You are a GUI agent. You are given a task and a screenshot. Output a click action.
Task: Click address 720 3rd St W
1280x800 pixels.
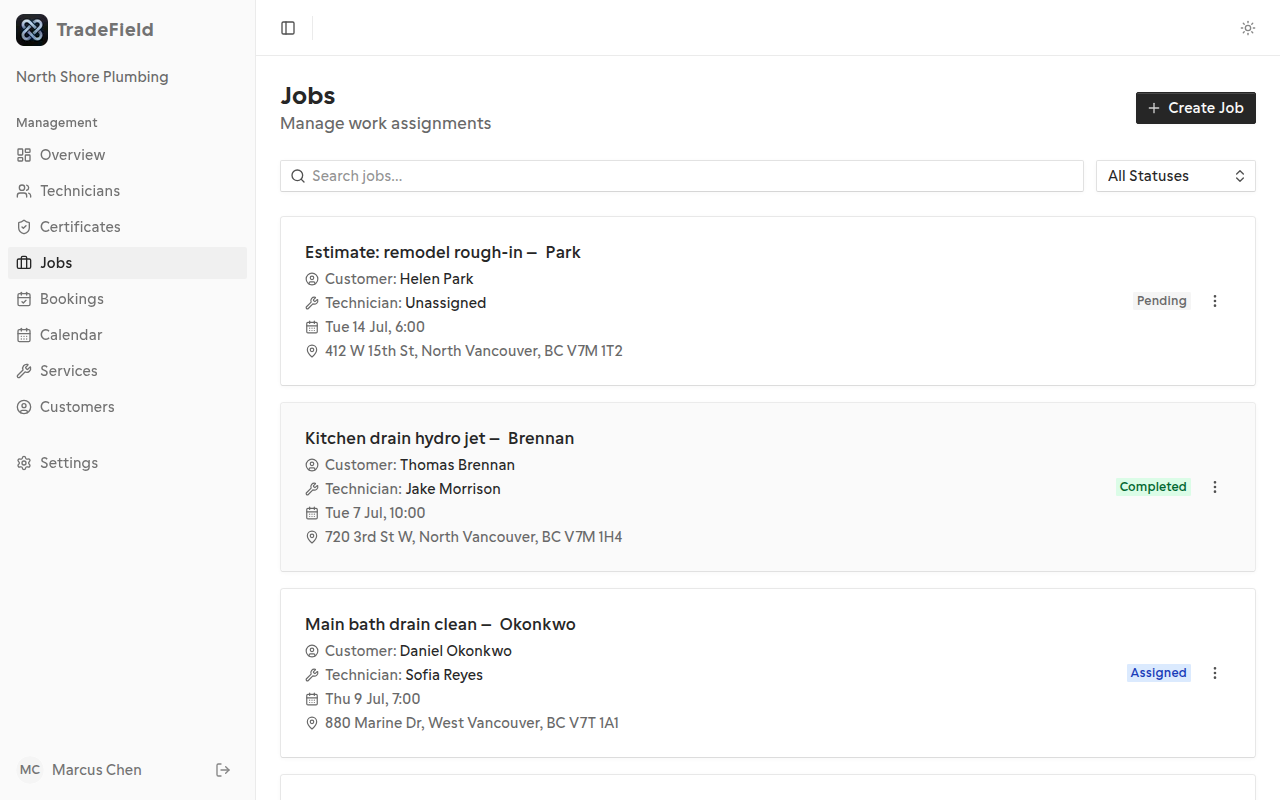point(474,537)
